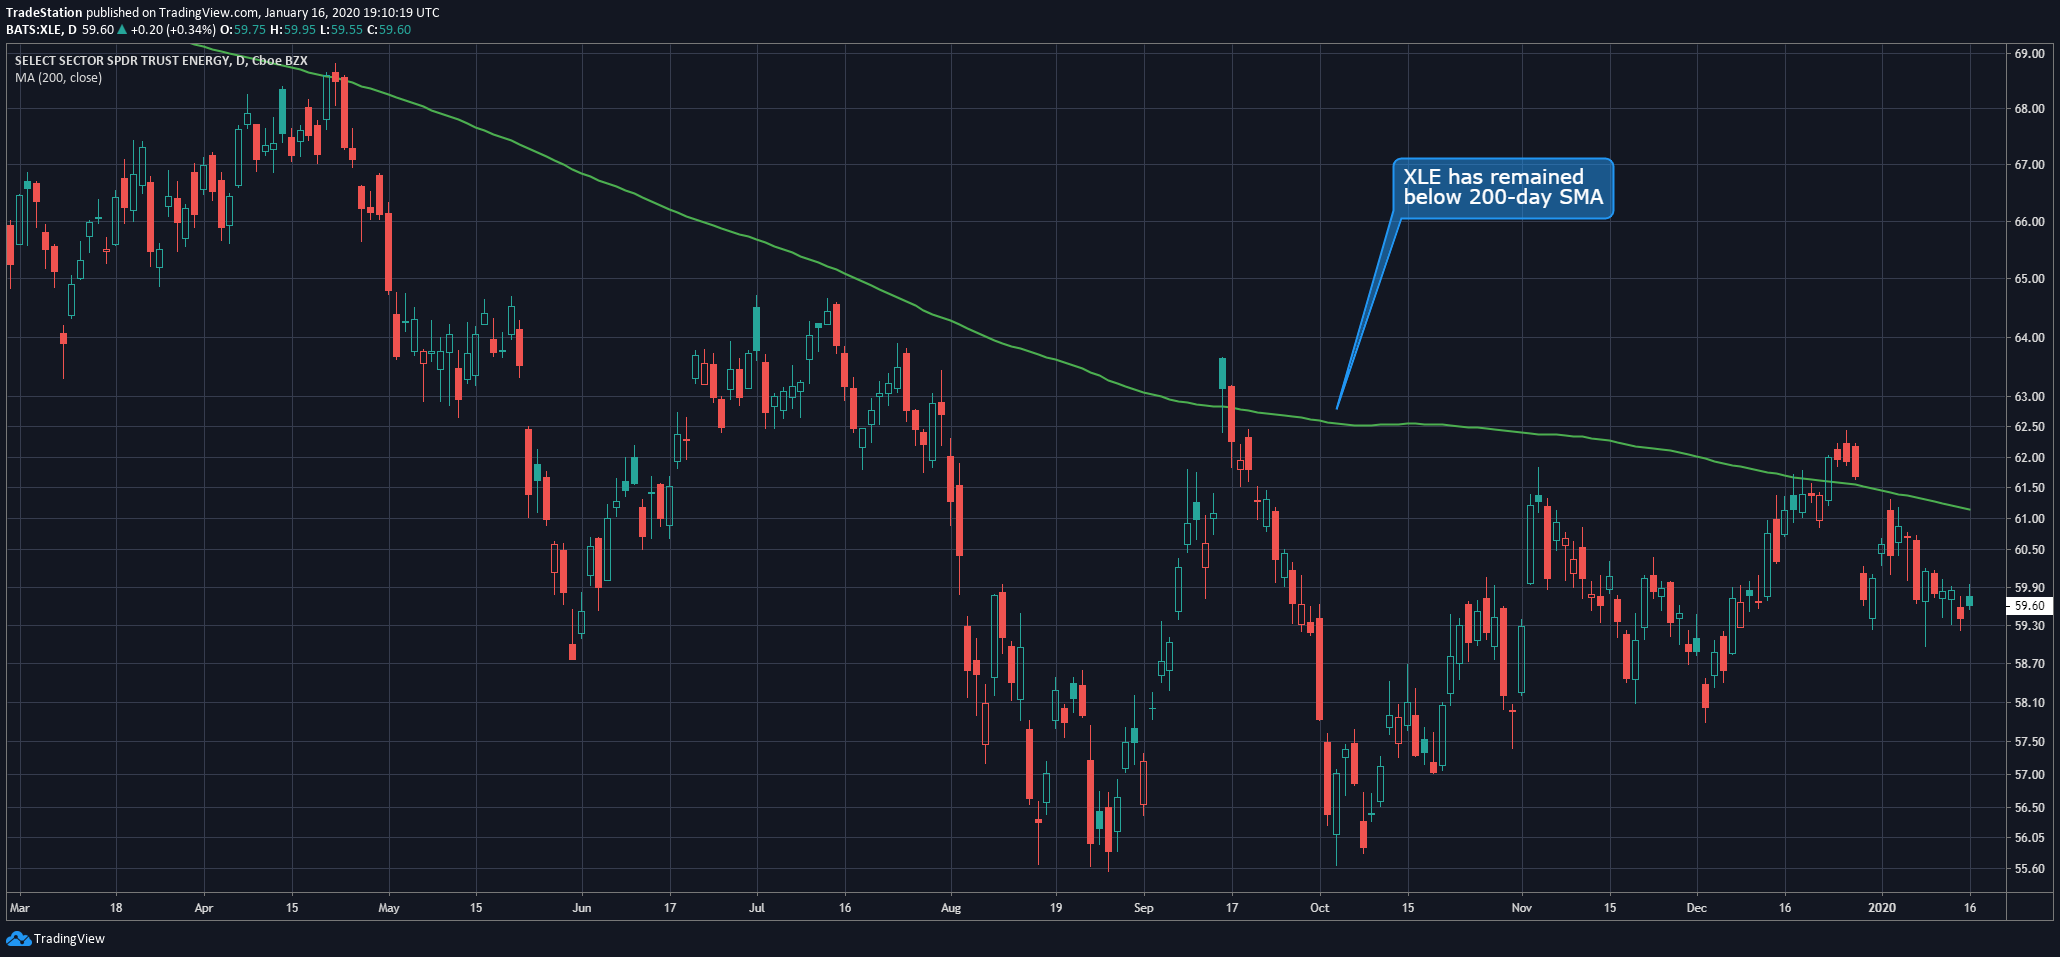Screen dimensions: 2060x957
Task: Click the 58.70 price axis label
Action: point(2029,664)
